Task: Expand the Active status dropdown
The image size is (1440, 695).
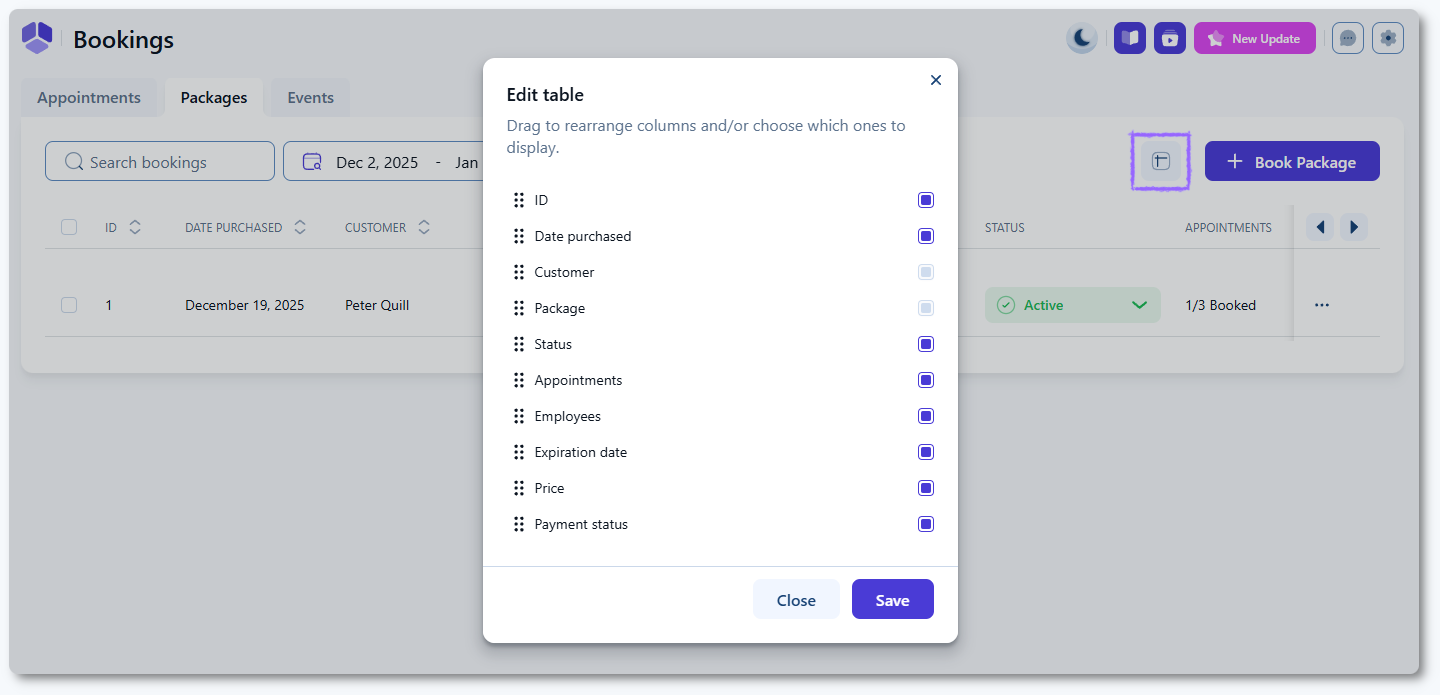Action: coord(1139,305)
